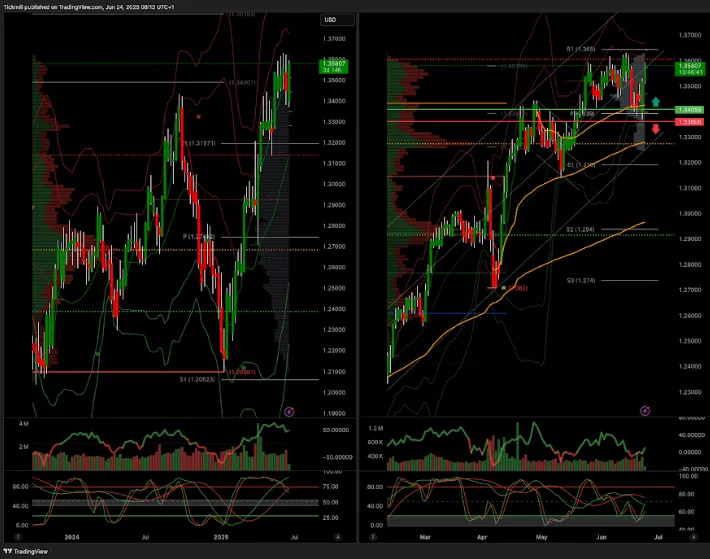Toggle auto-scale A button on left chart
Image resolution: width=710 pixels, height=559 pixels.
[337, 537]
